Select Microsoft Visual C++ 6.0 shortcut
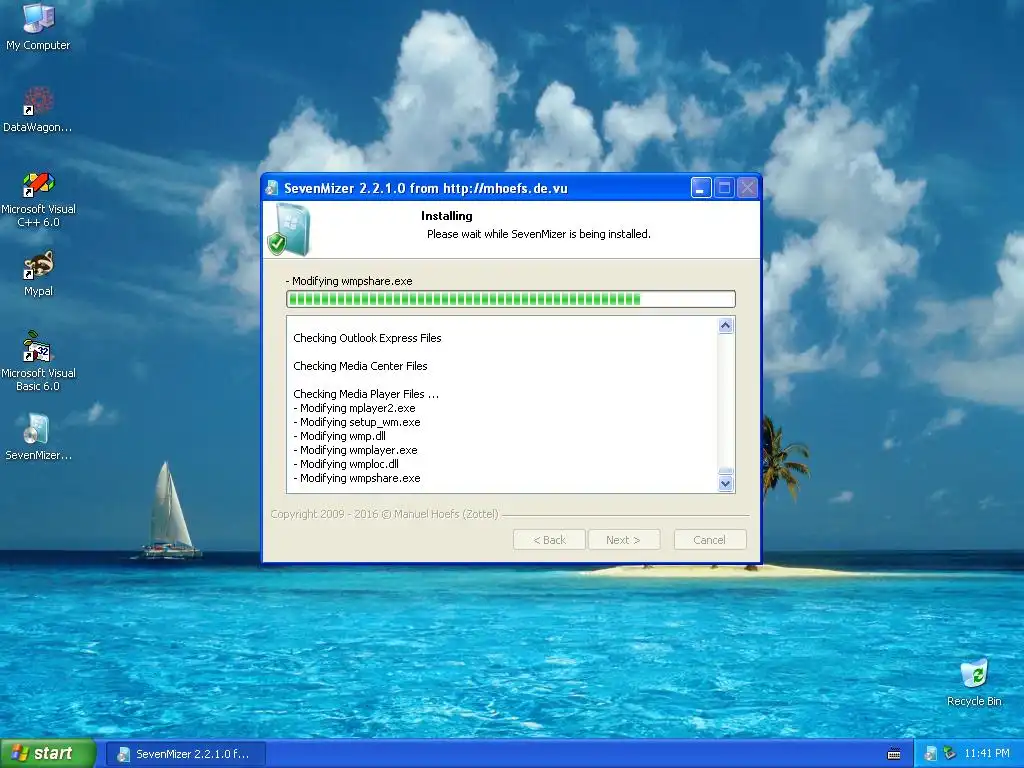This screenshot has width=1024, height=768. click(38, 199)
